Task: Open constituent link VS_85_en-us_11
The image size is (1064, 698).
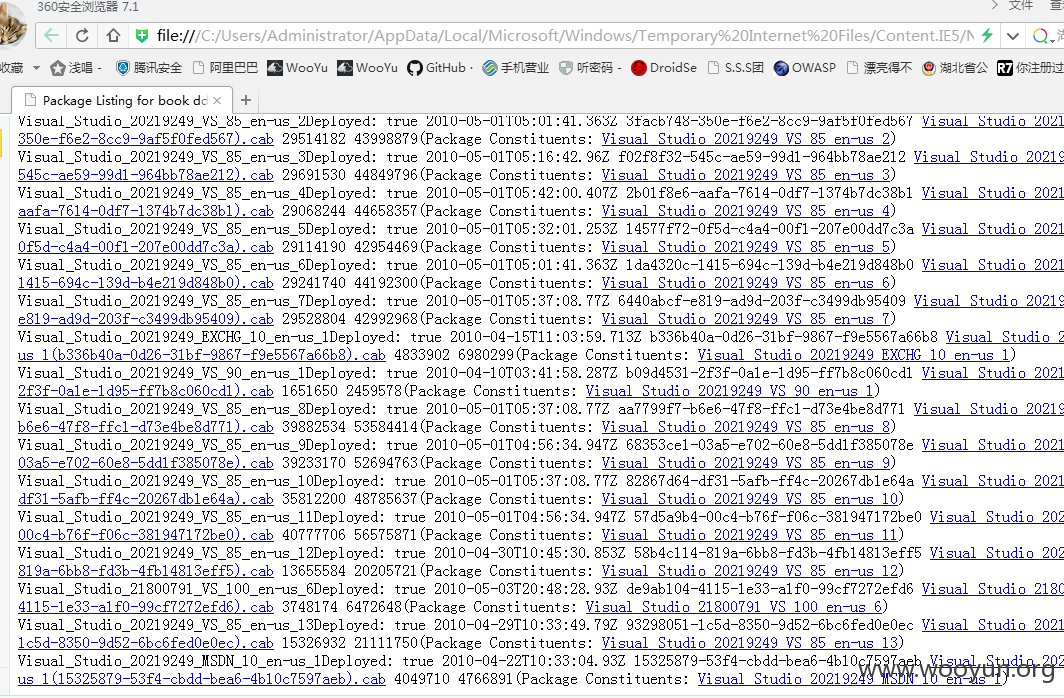Action: [749, 535]
